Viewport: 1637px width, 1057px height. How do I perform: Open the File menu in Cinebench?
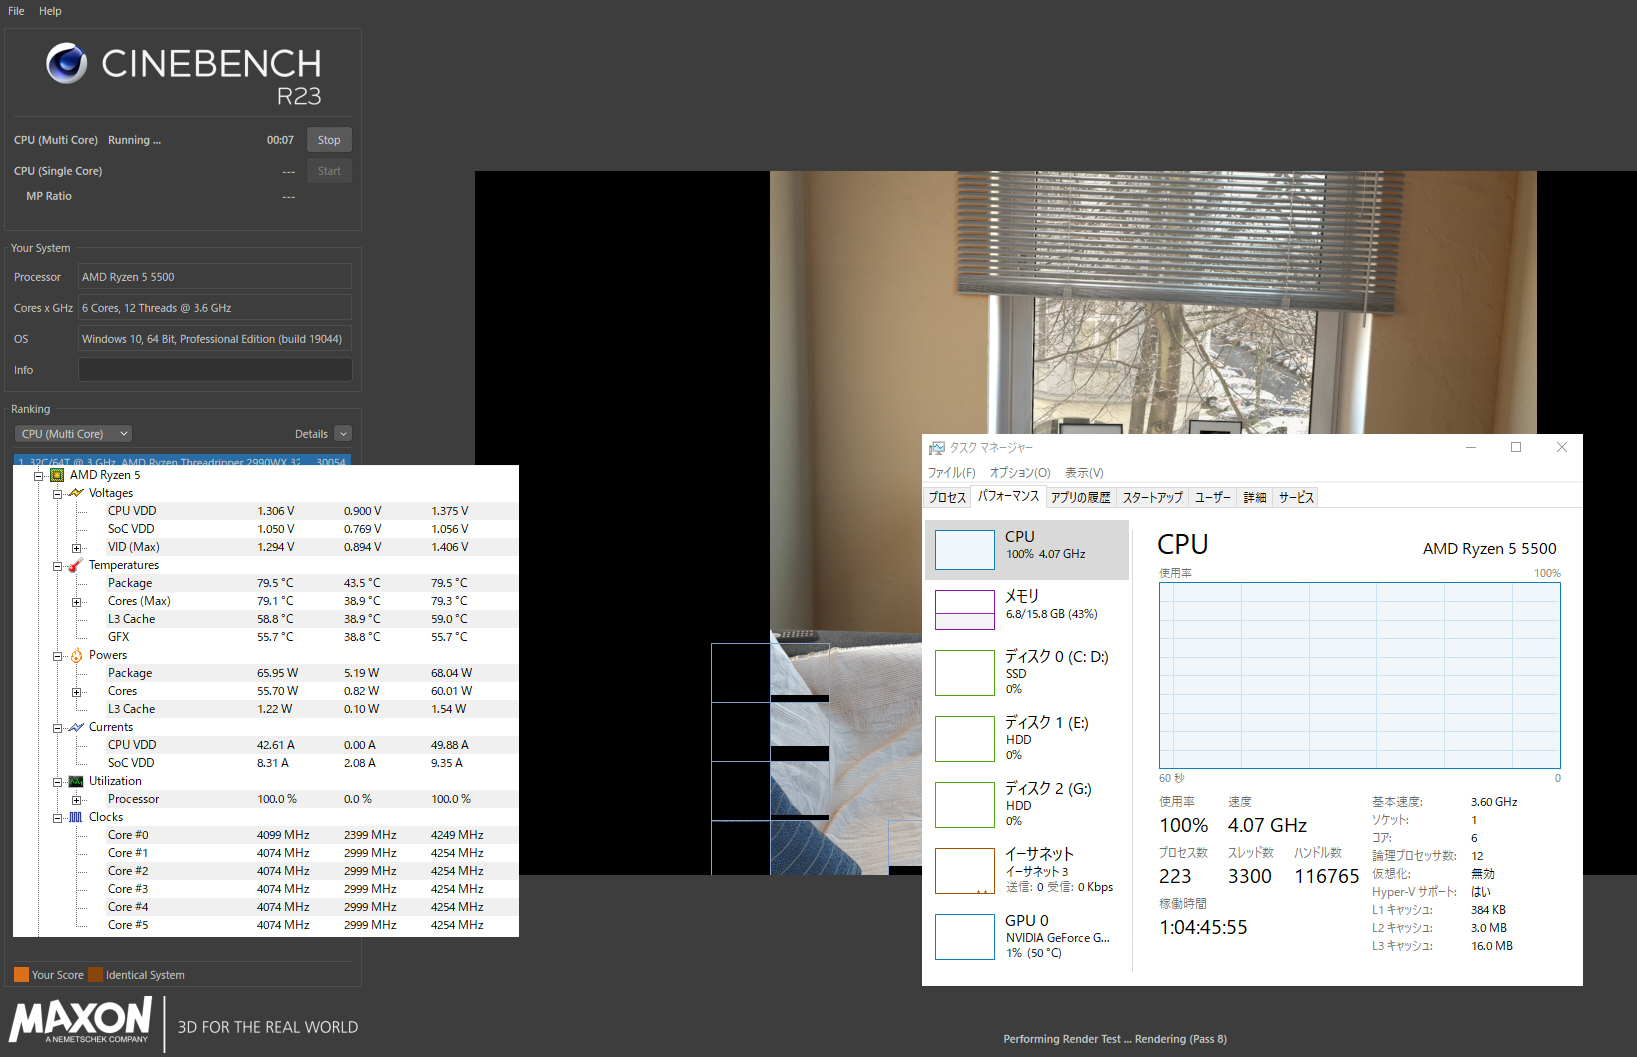click(16, 11)
